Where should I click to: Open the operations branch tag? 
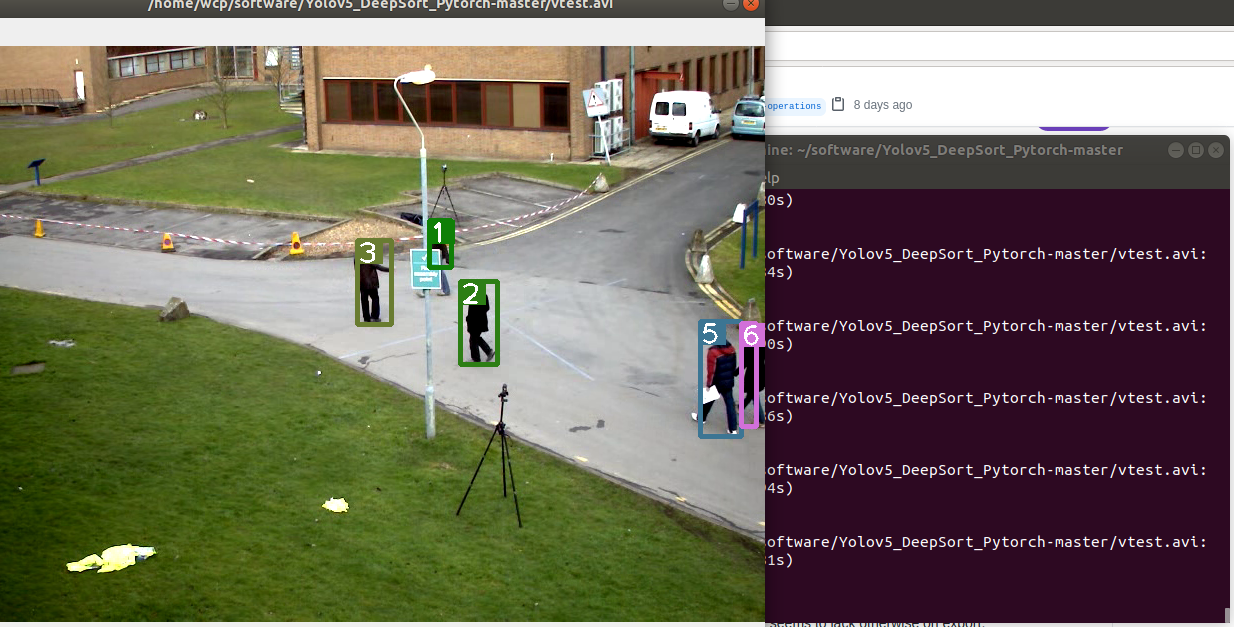[x=793, y=105]
